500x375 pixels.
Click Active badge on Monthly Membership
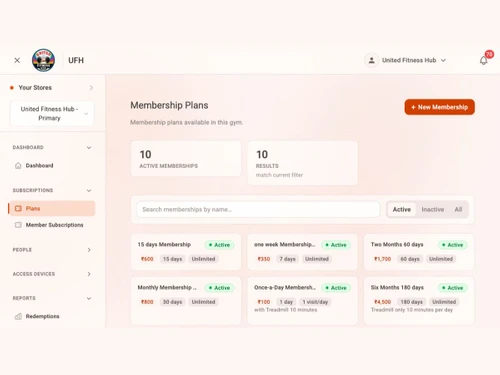coord(219,288)
